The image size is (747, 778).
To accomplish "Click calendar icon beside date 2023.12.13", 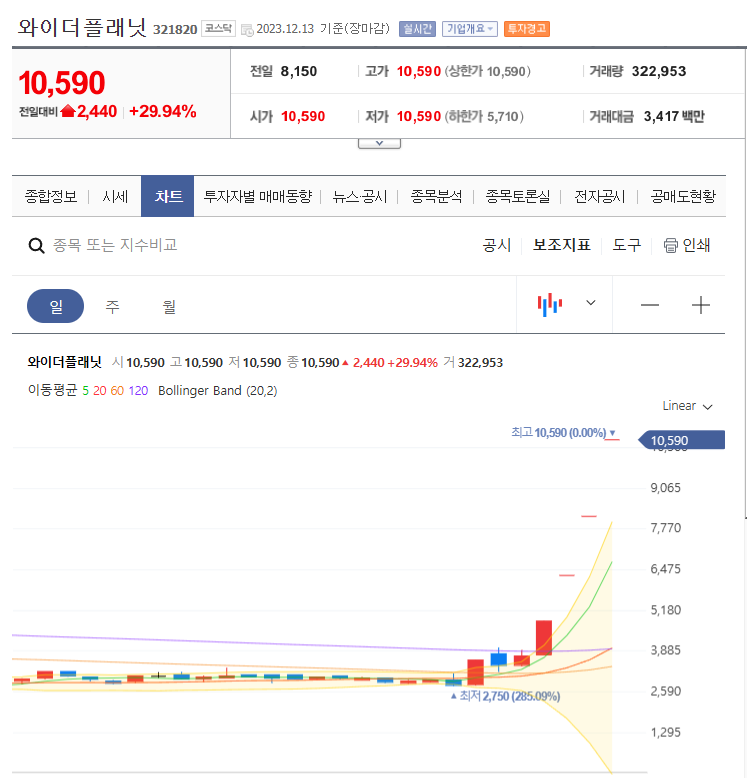I will click(x=247, y=30).
